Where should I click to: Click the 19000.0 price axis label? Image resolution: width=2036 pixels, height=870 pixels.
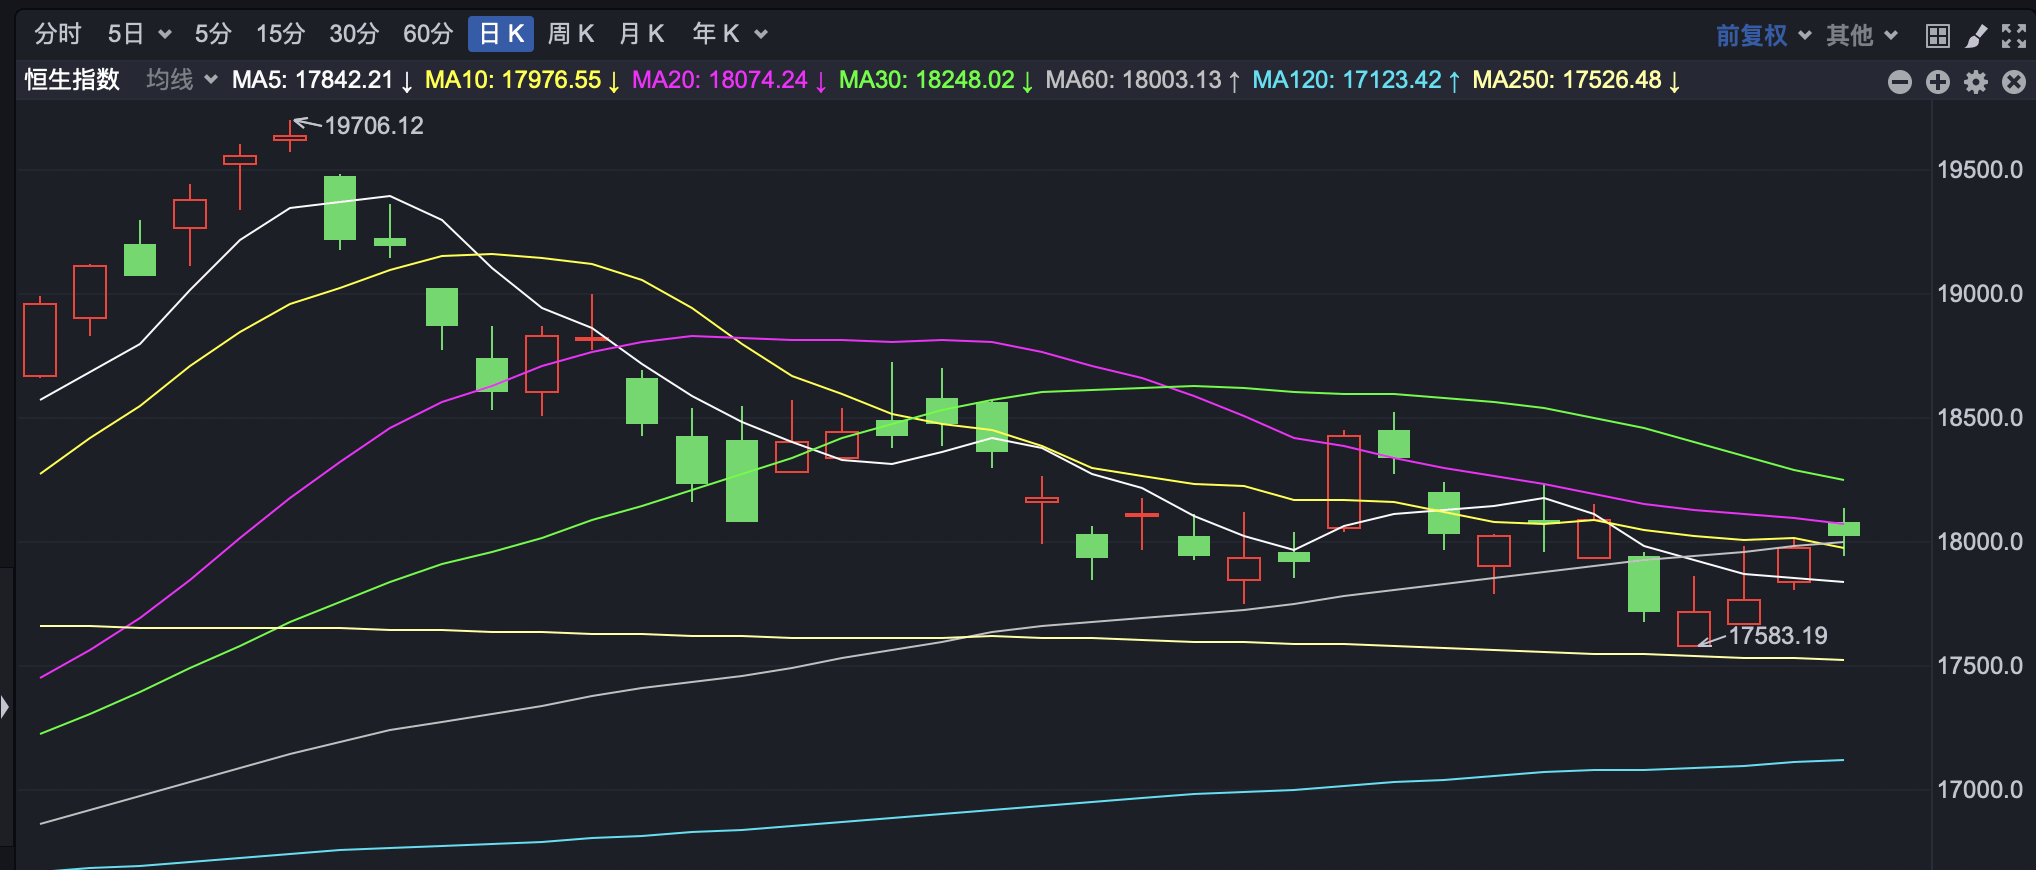point(1980,294)
